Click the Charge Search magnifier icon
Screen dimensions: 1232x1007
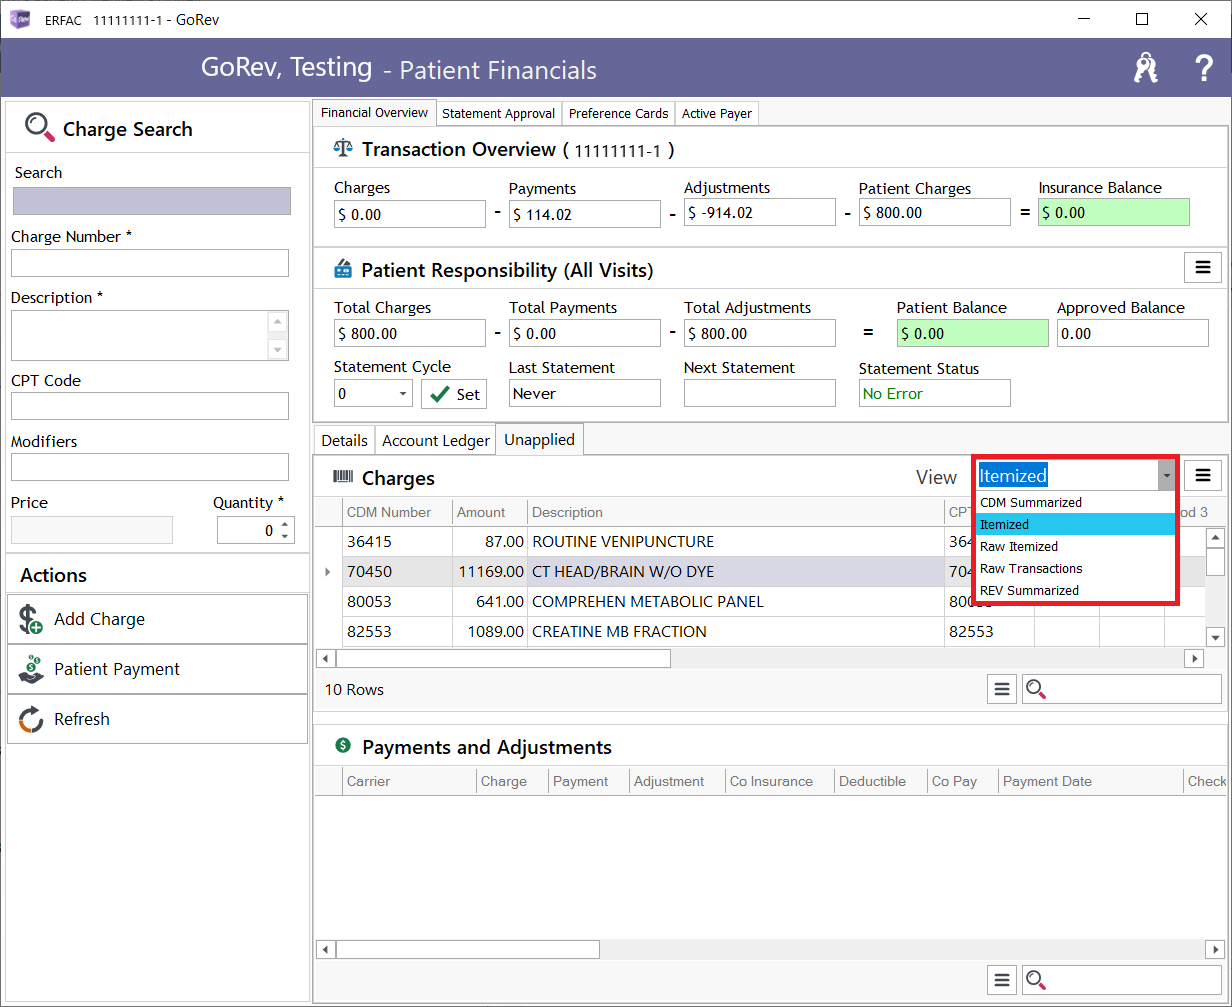click(x=39, y=127)
